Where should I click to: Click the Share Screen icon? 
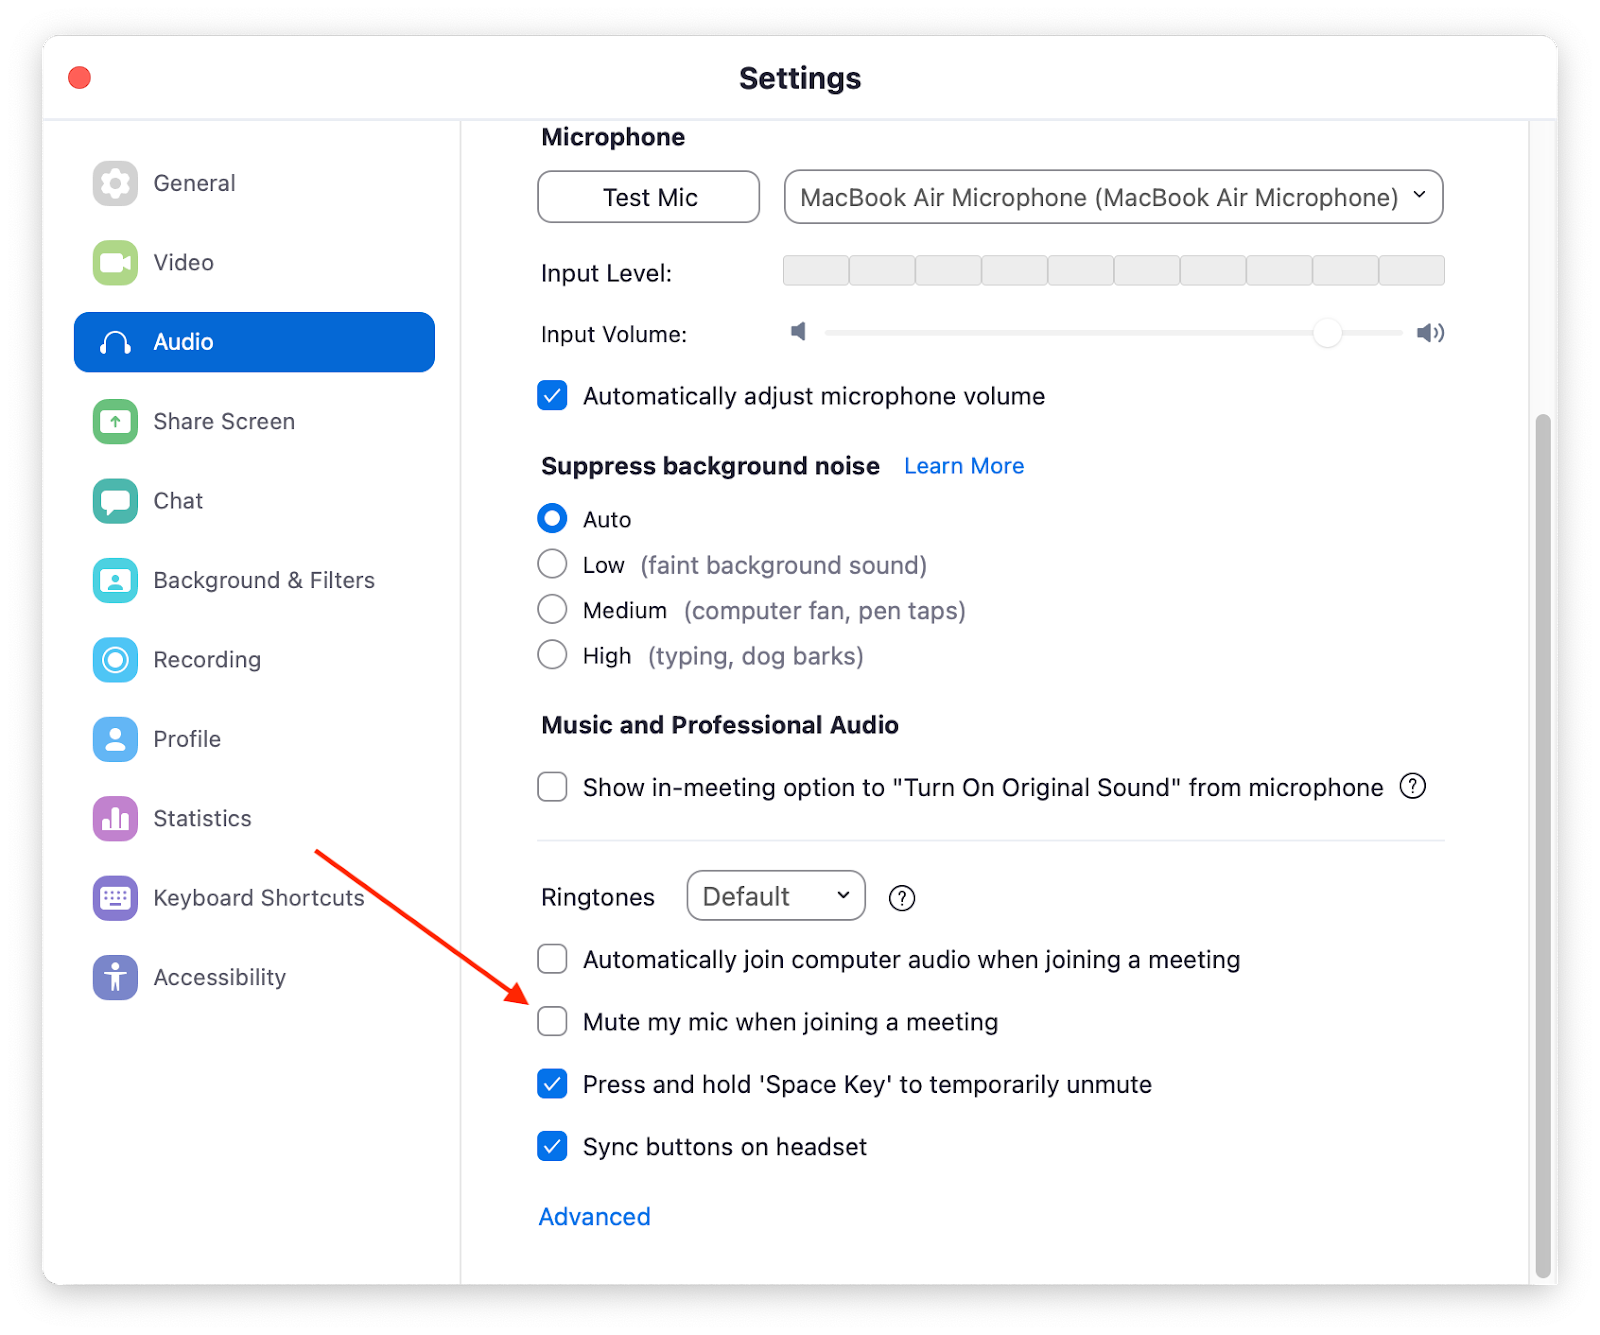click(115, 421)
